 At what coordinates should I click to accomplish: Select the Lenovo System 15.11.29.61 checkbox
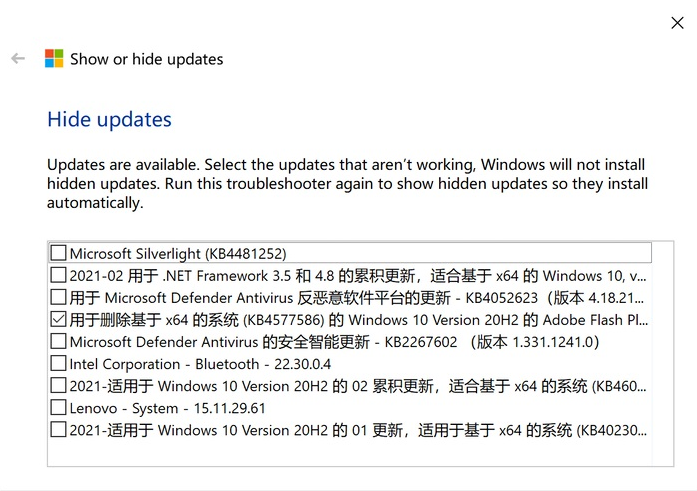(59, 408)
